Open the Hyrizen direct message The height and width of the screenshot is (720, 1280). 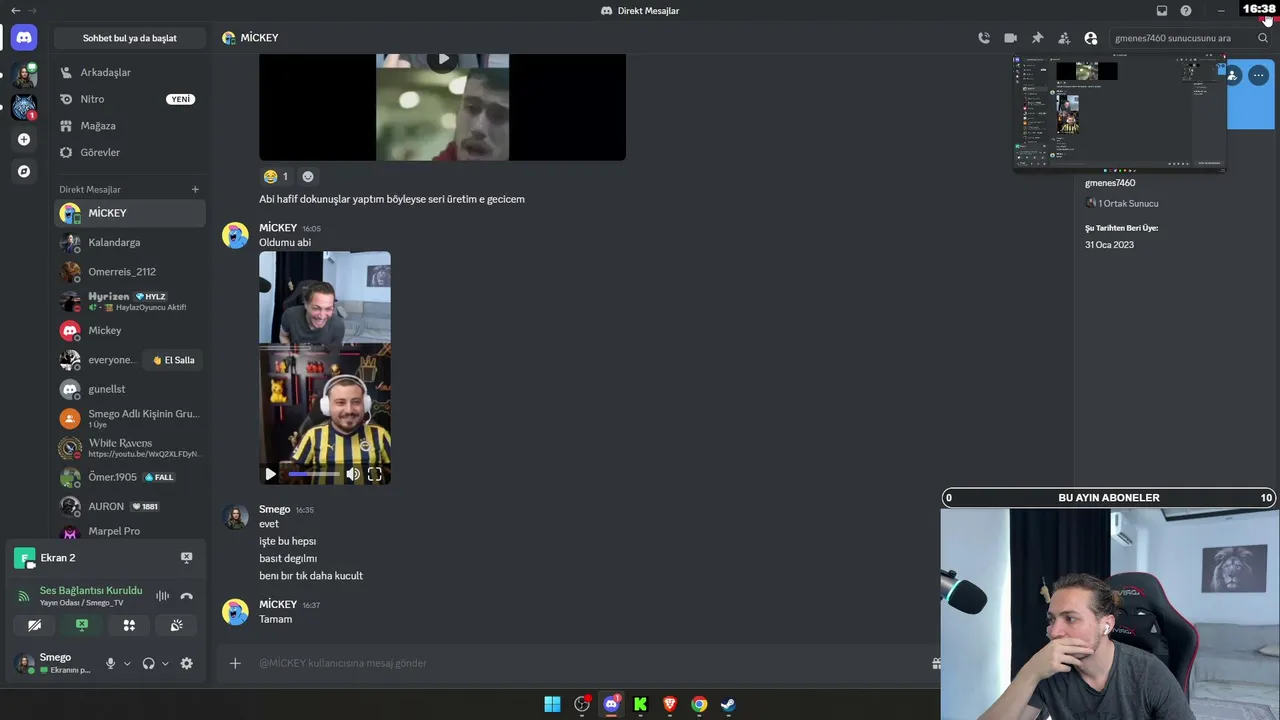tap(130, 301)
